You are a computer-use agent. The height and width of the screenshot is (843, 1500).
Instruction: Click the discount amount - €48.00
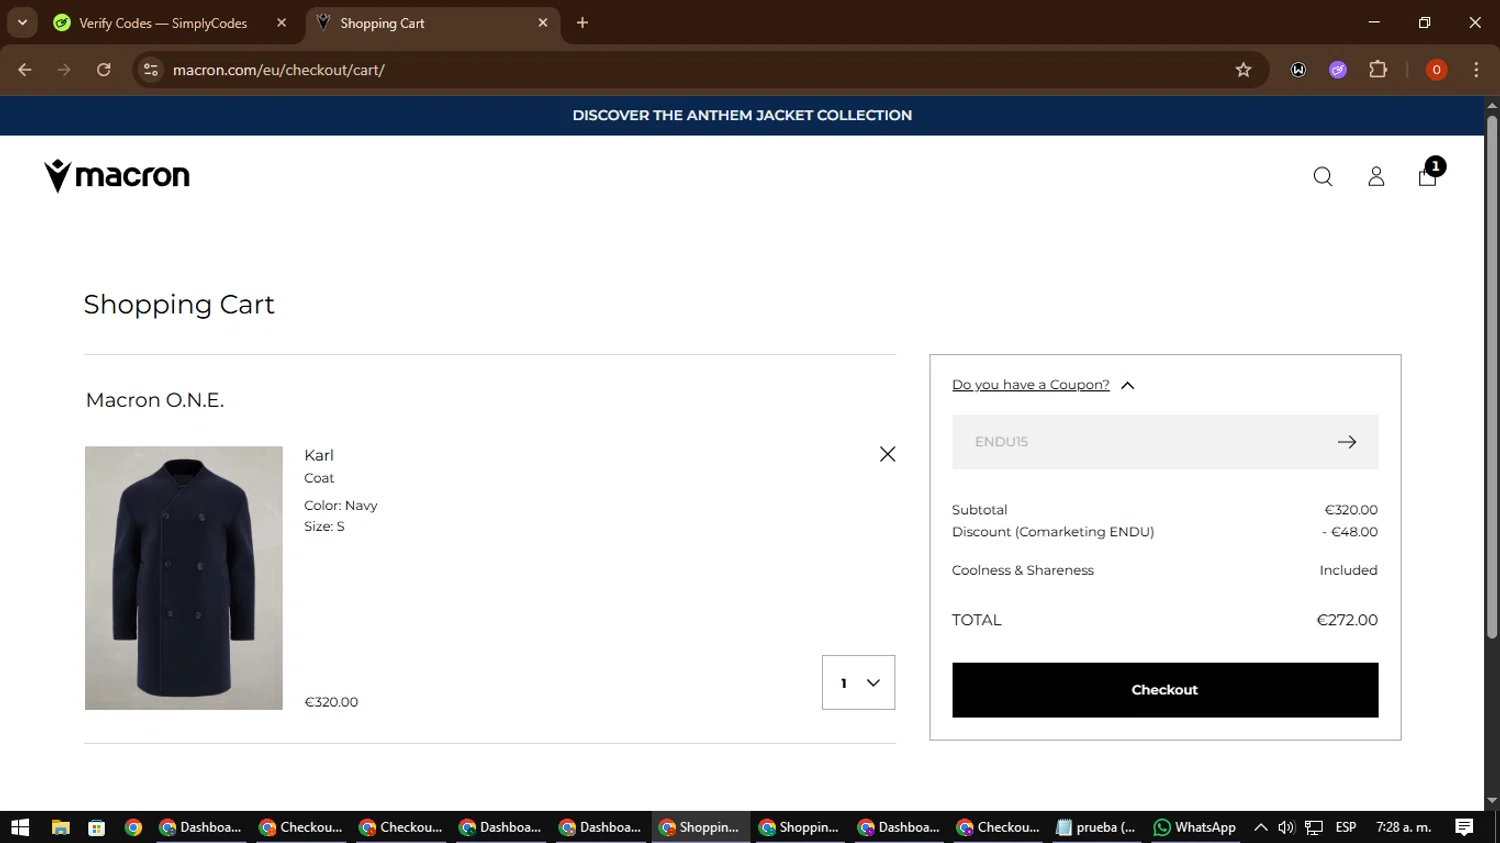point(1350,532)
